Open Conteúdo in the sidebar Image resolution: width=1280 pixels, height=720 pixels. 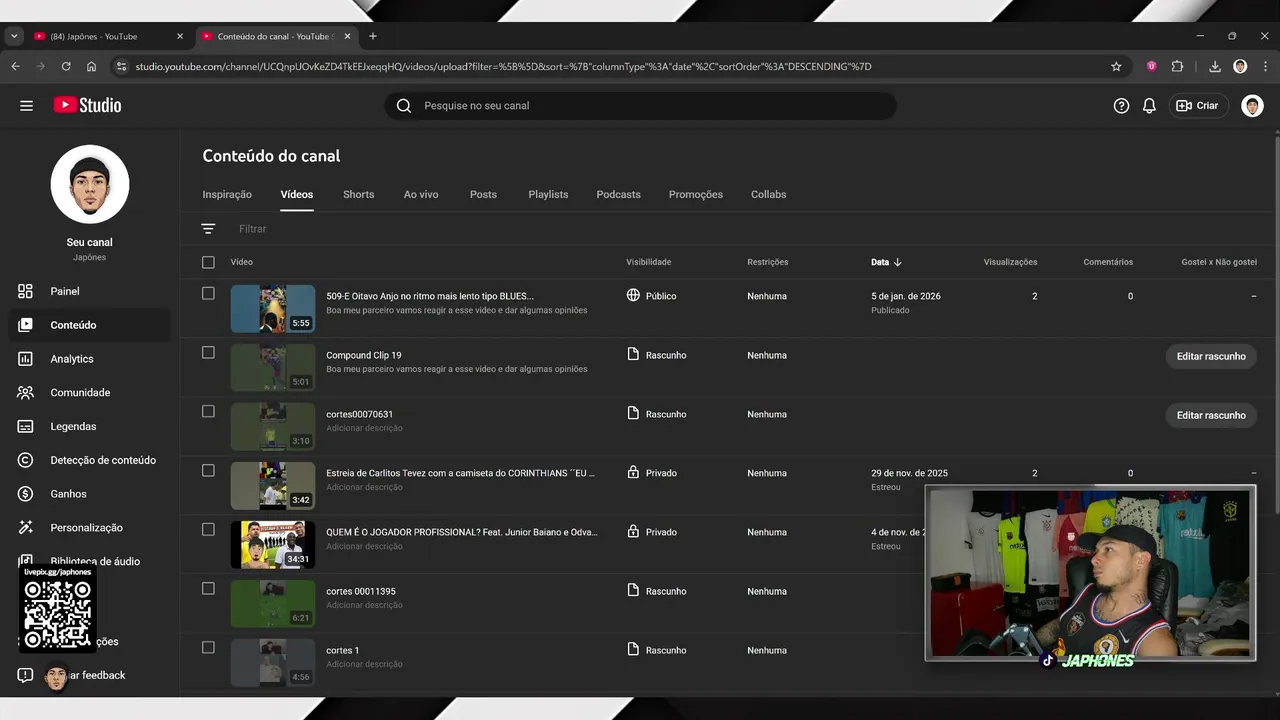pyautogui.click(x=90, y=325)
